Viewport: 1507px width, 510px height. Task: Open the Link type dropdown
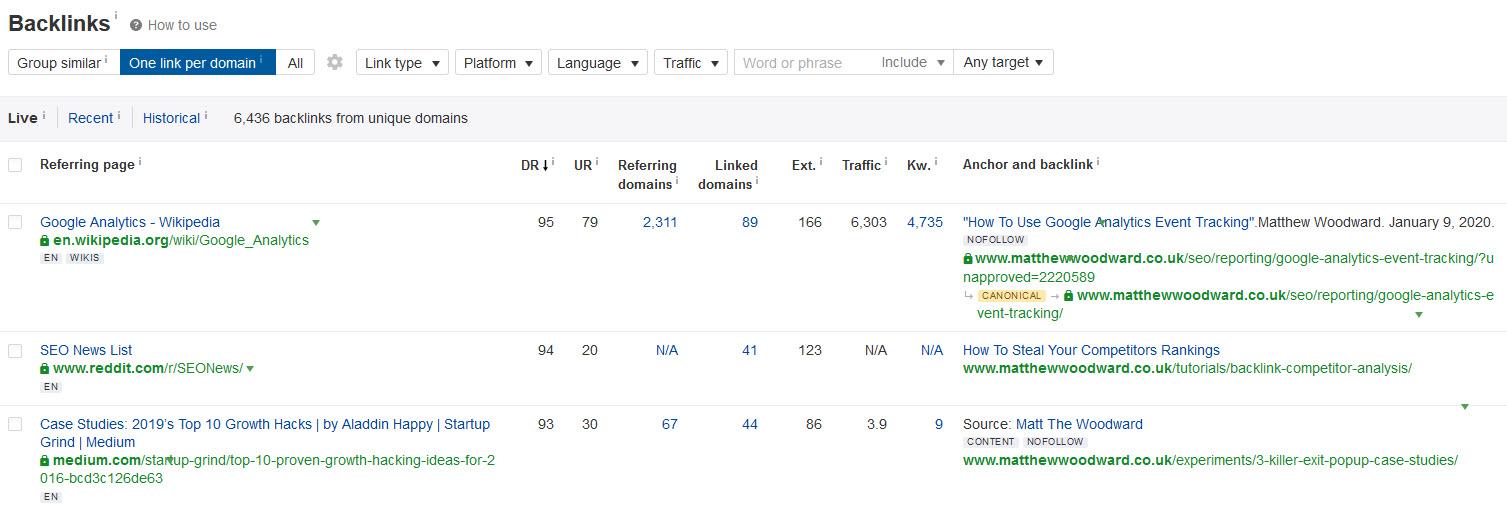tap(402, 62)
